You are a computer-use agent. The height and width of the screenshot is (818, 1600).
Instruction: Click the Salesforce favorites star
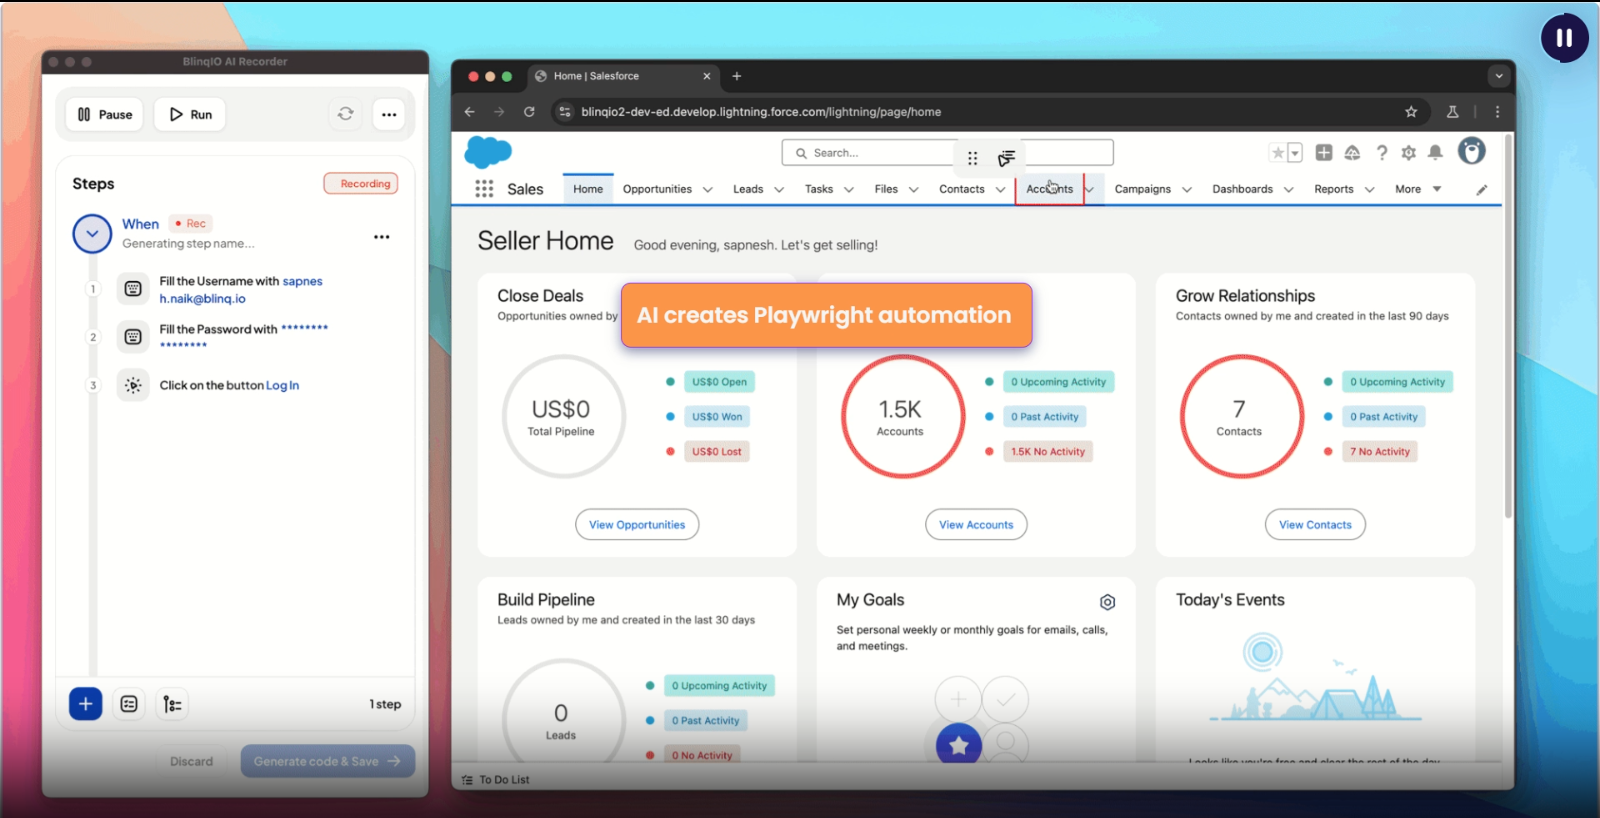(x=1278, y=153)
